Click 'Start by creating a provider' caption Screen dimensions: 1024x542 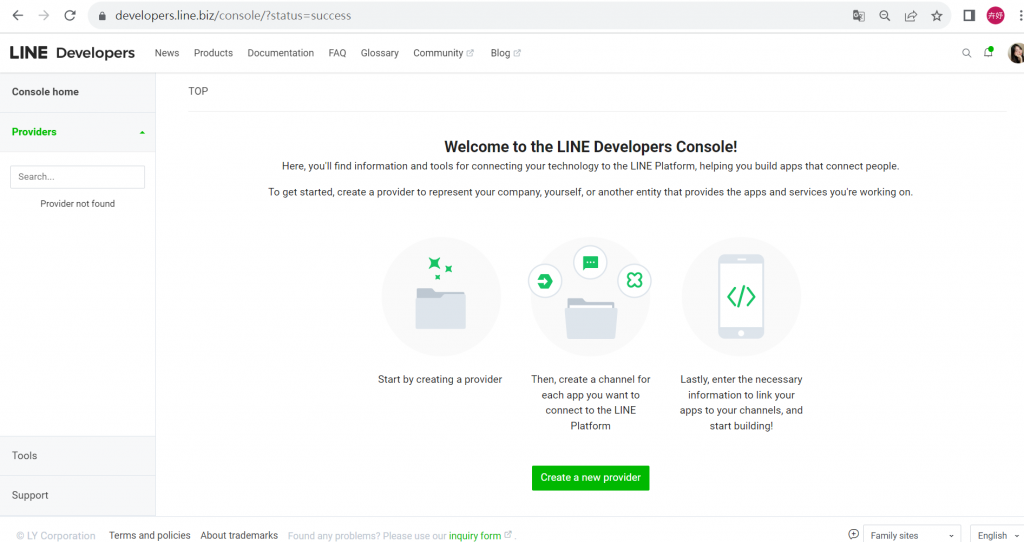click(x=440, y=379)
